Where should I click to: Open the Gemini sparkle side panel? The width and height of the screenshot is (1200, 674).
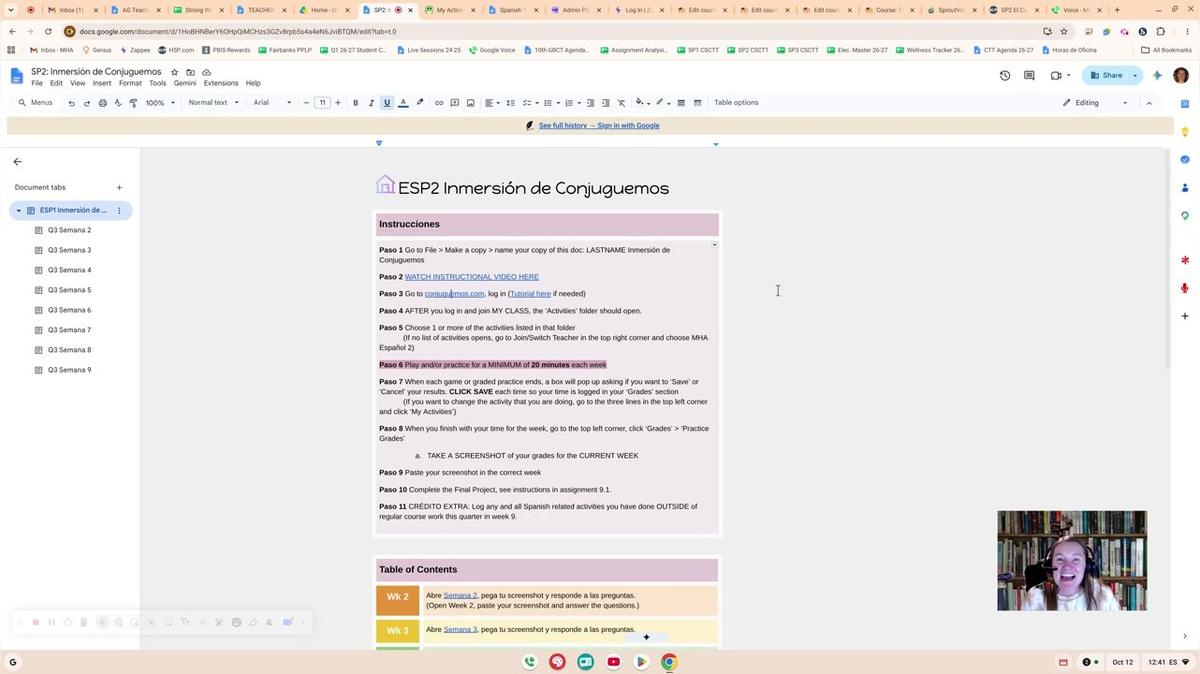coord(1158,75)
